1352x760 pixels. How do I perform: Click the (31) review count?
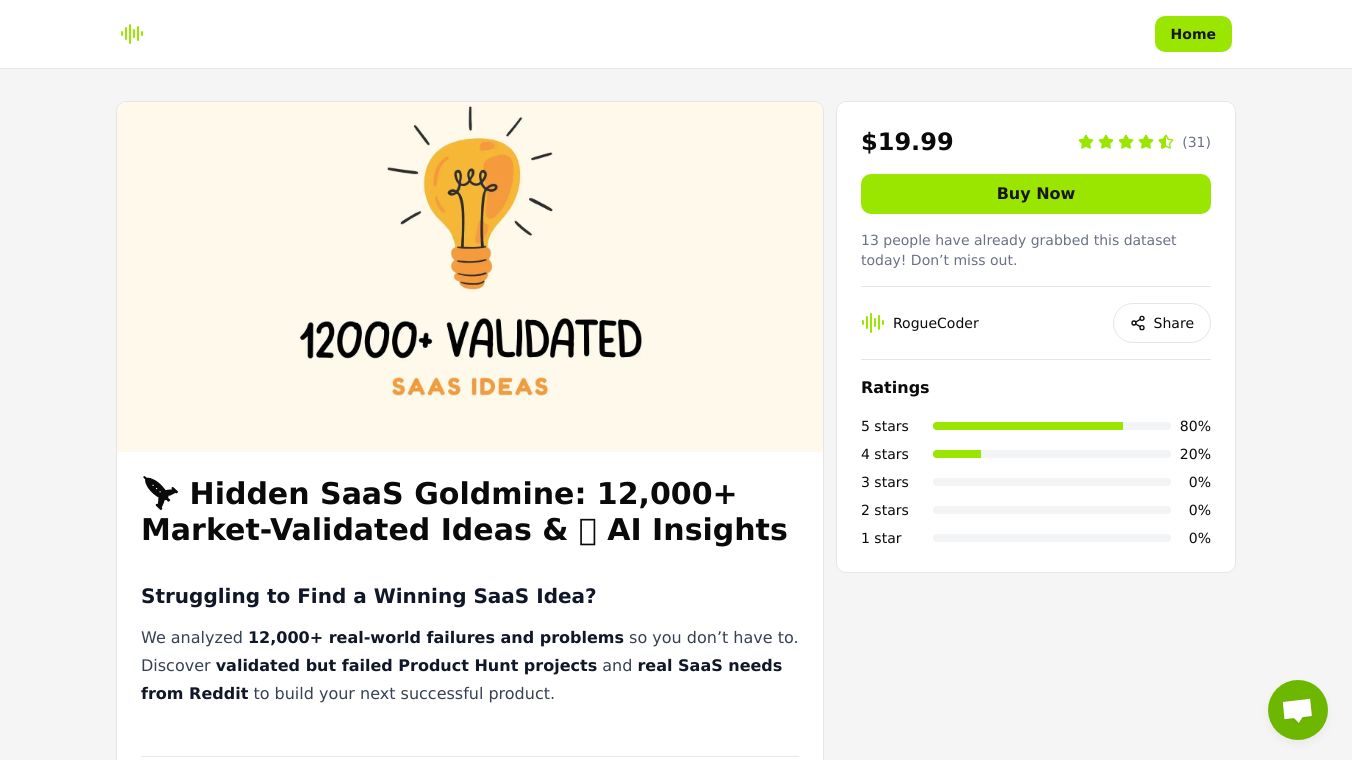click(x=1196, y=142)
